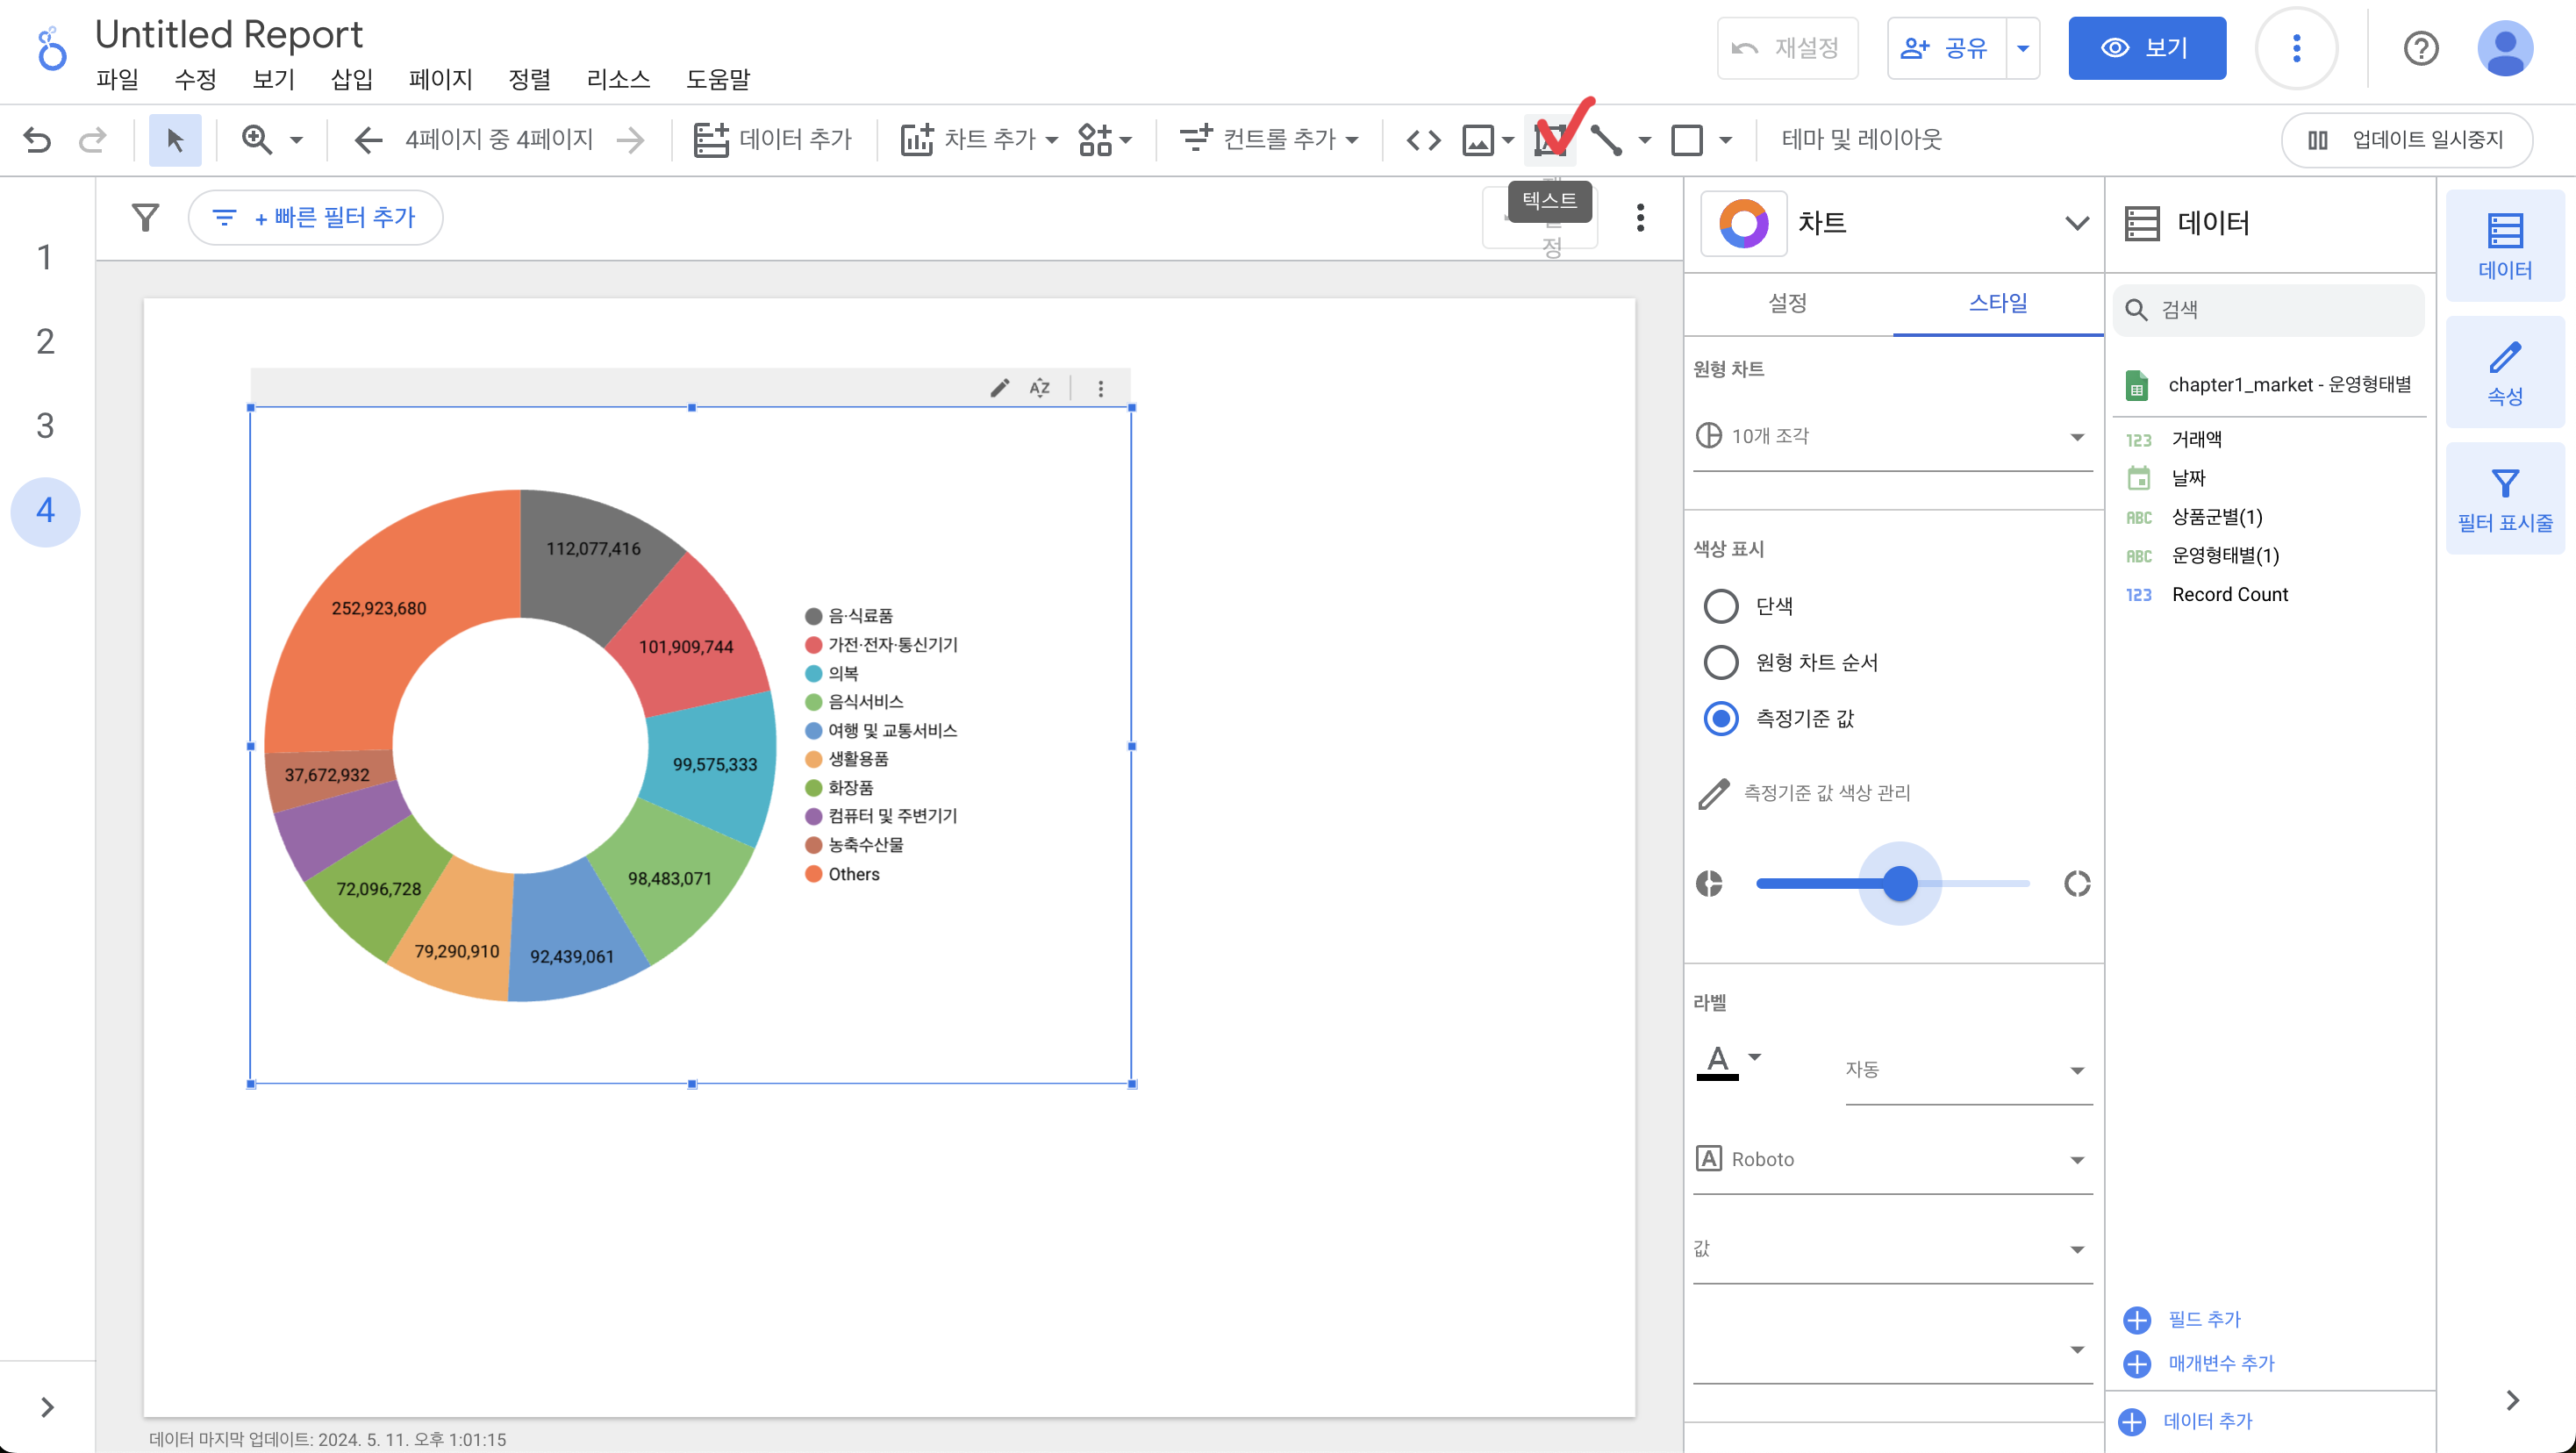Select the 원형 차트 순서 radio option
This screenshot has width=2576, height=1453.
coord(1720,662)
